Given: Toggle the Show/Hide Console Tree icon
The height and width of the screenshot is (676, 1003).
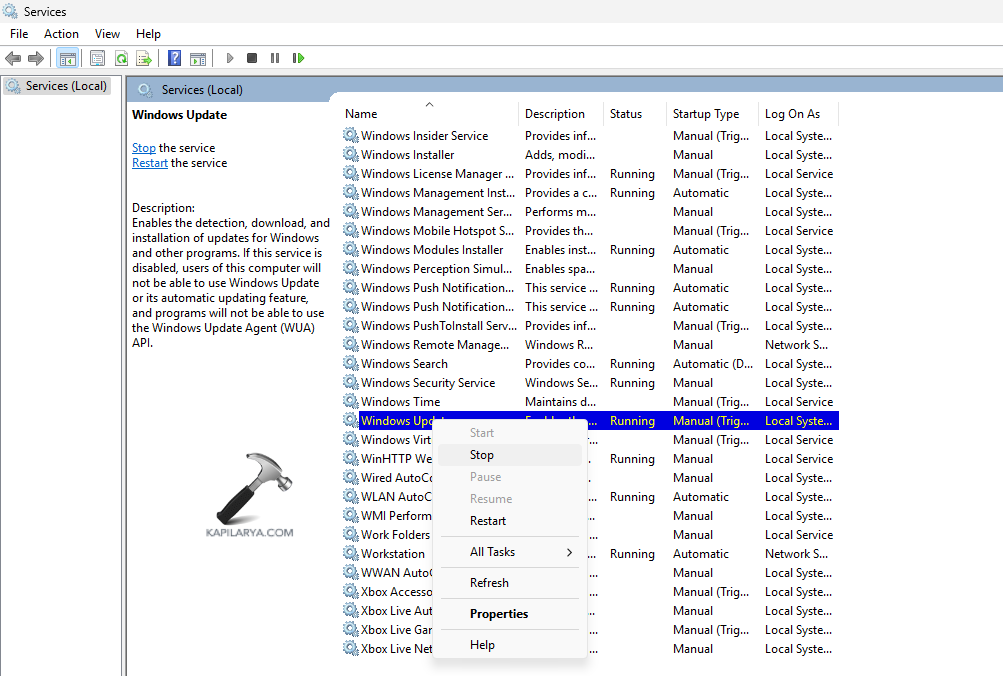Looking at the screenshot, I should click(x=68, y=58).
